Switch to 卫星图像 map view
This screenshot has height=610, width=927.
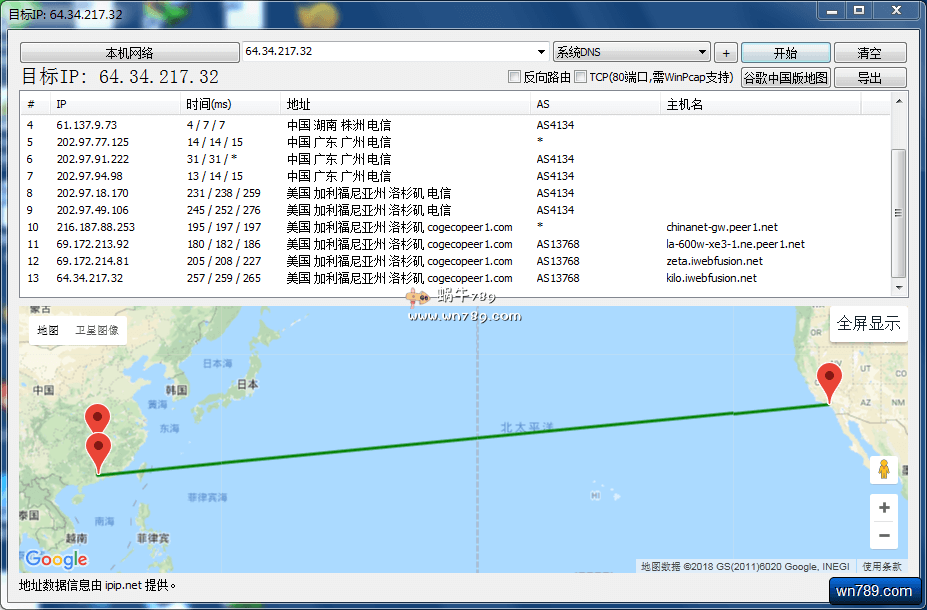[x=97, y=331]
